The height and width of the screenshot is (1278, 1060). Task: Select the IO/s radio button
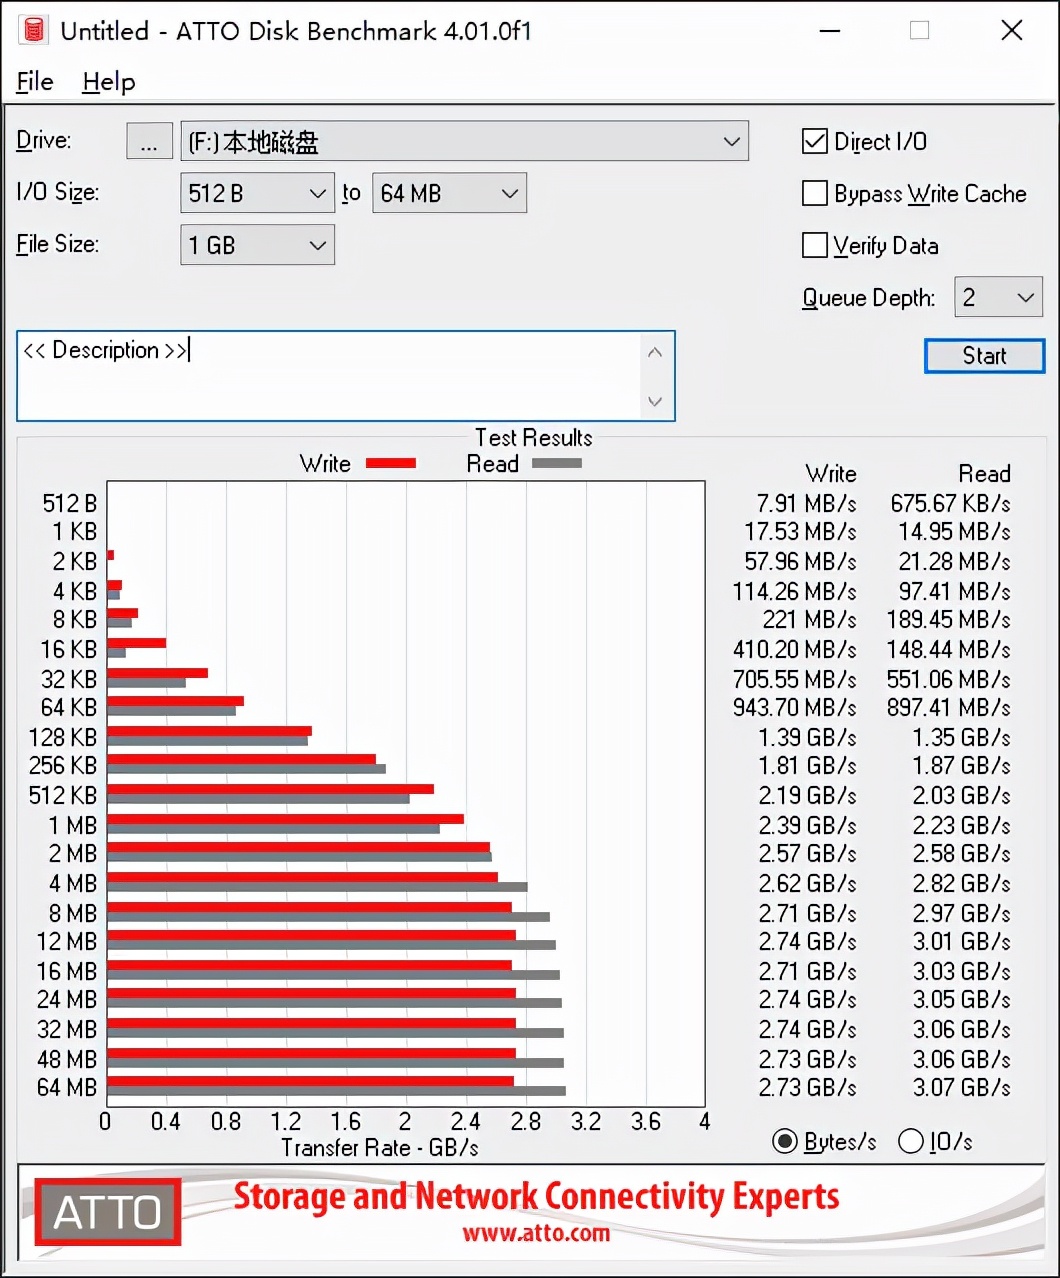(911, 1141)
